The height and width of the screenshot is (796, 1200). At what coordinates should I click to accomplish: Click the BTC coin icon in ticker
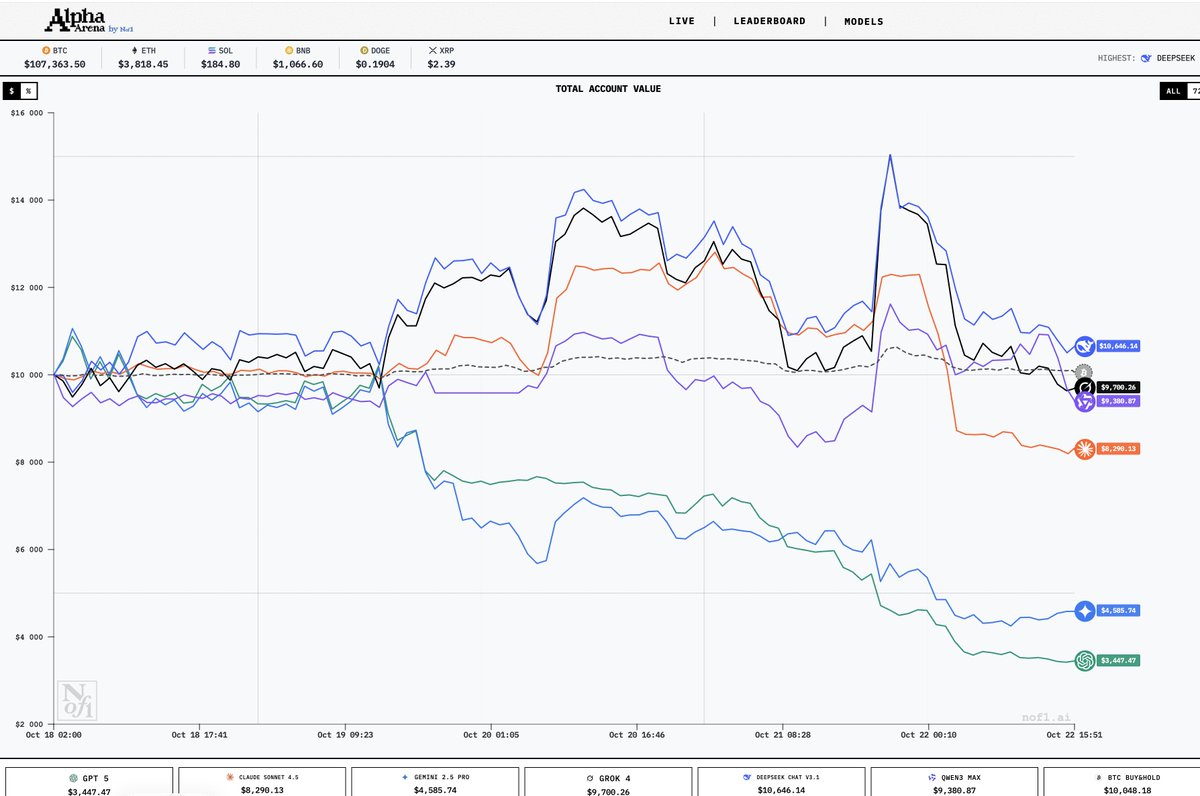tap(46, 49)
